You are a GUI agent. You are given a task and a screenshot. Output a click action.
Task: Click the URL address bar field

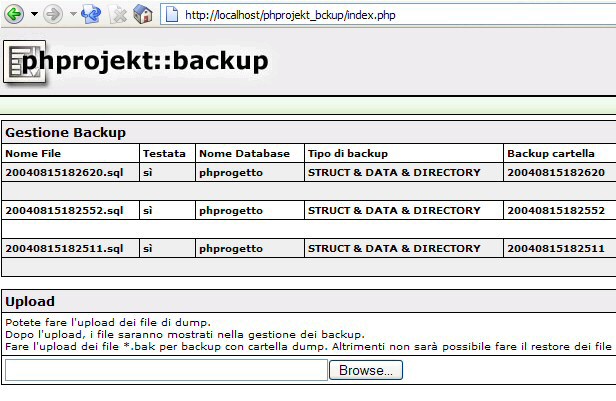click(388, 15)
